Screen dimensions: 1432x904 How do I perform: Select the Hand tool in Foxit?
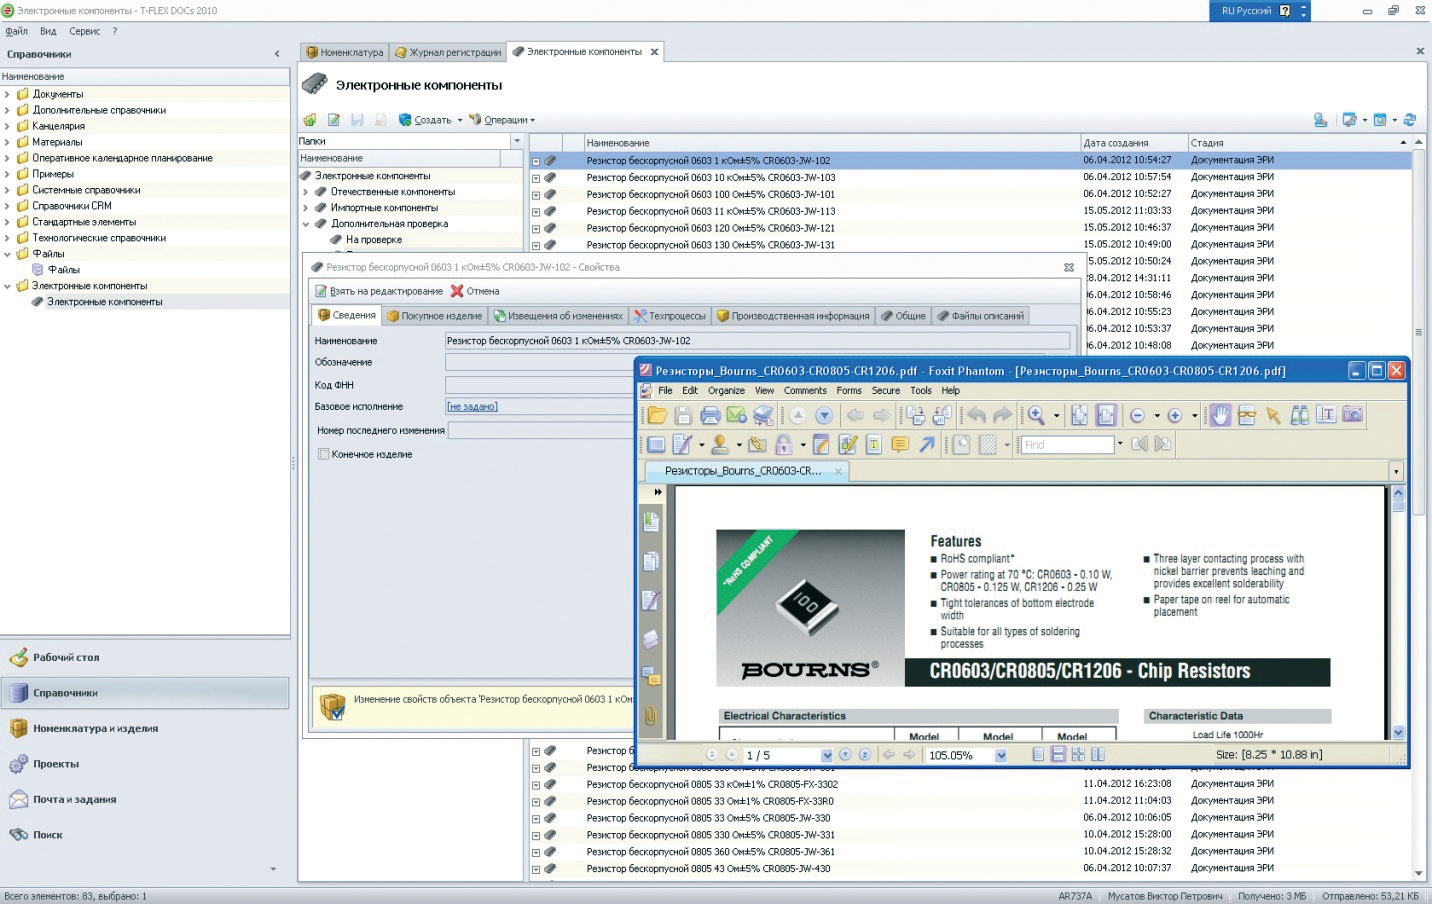tap(1220, 415)
